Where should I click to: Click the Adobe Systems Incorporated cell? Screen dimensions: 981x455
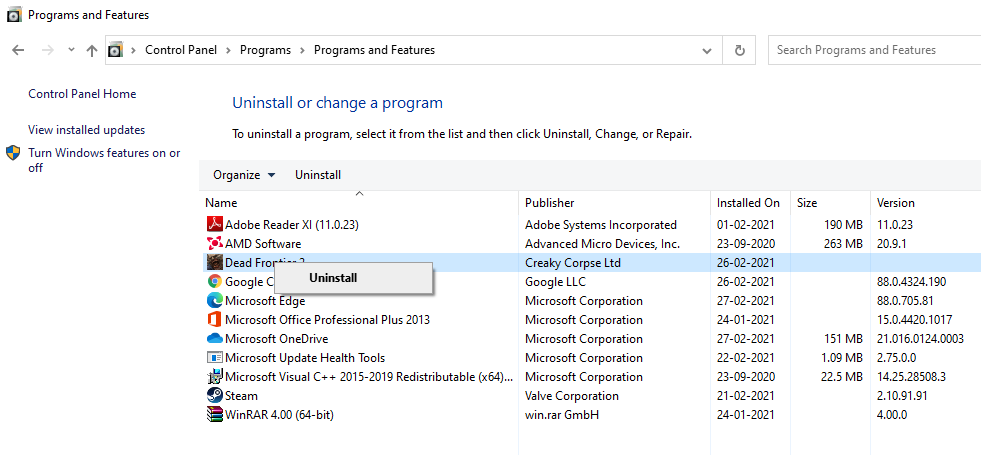tap(601, 224)
